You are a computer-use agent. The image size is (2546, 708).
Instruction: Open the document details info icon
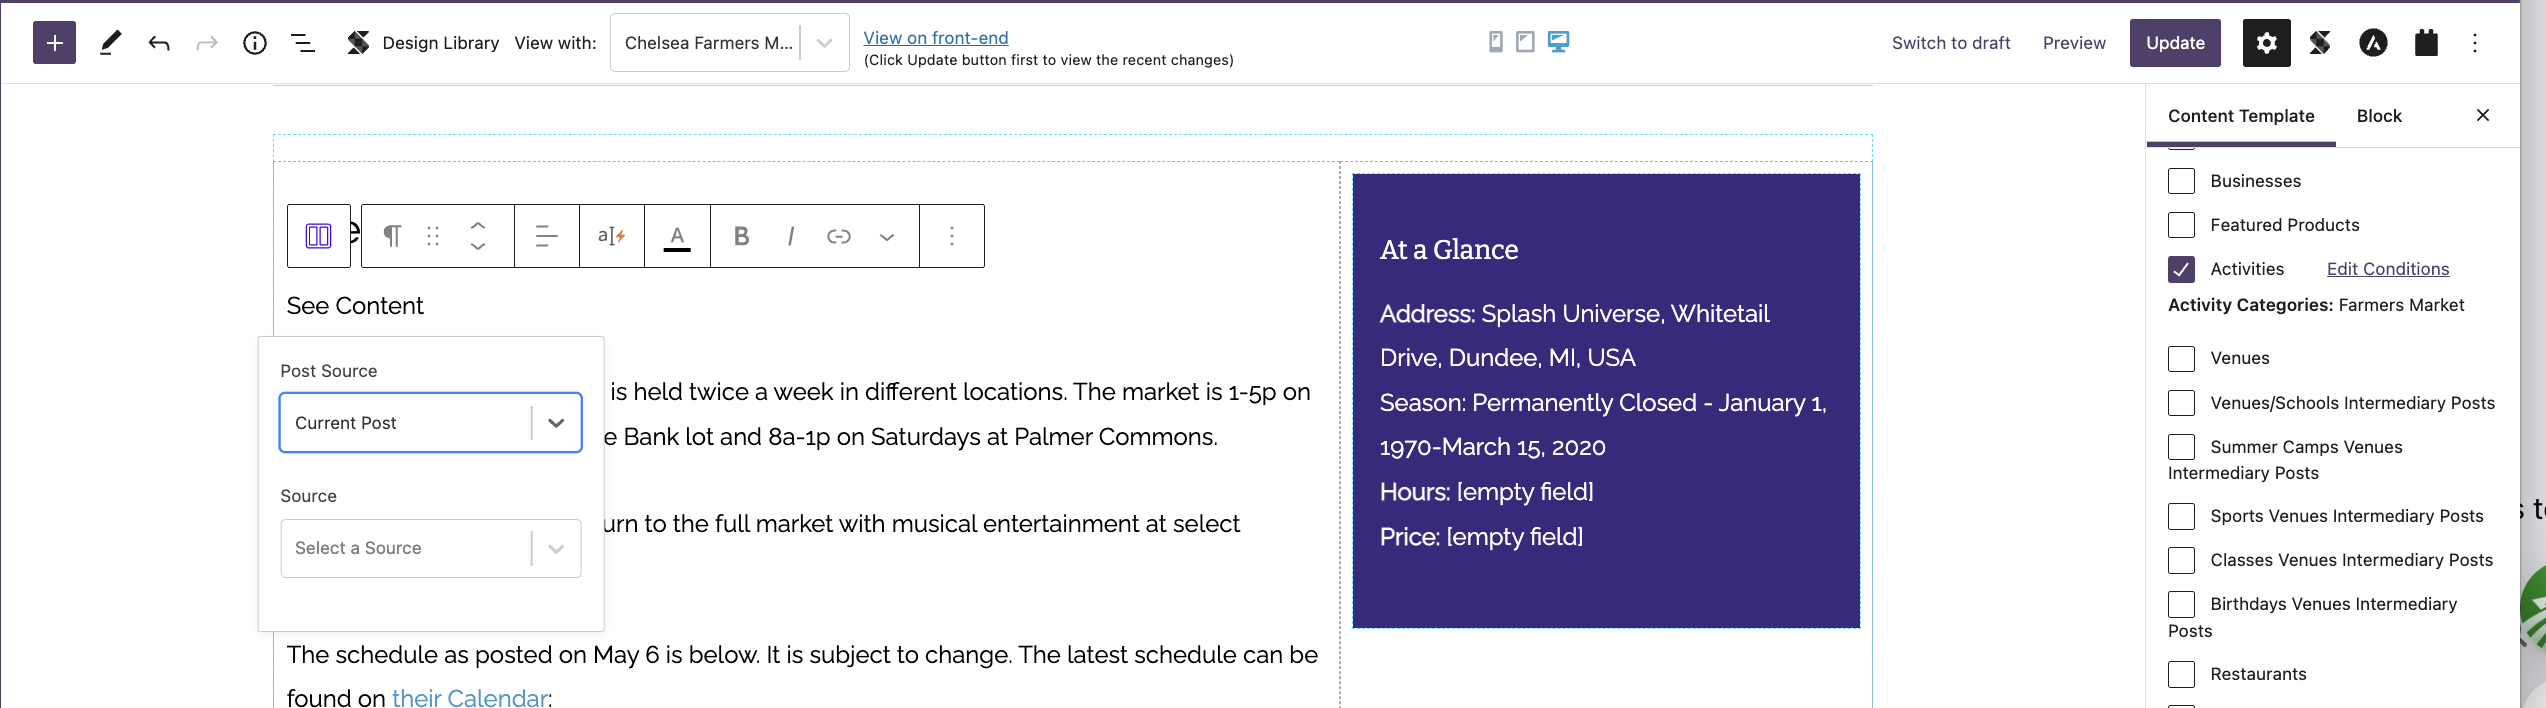255,43
